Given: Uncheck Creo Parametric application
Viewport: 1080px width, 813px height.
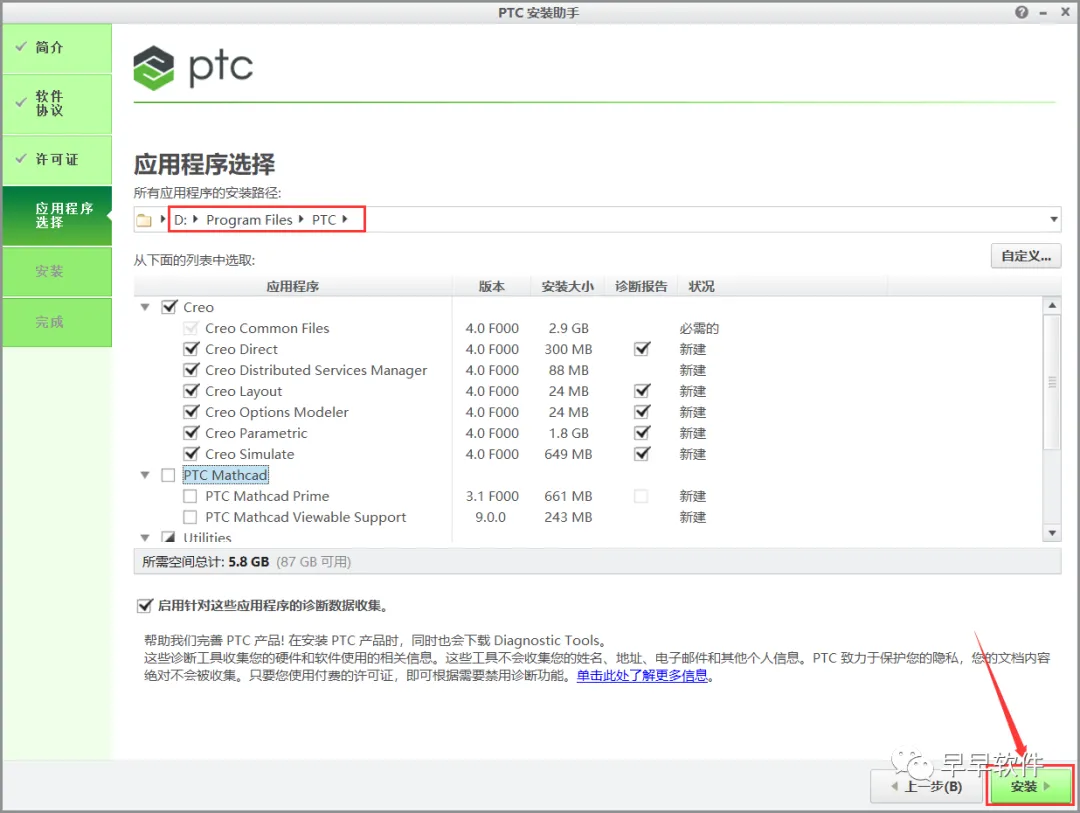Looking at the screenshot, I should 191,433.
